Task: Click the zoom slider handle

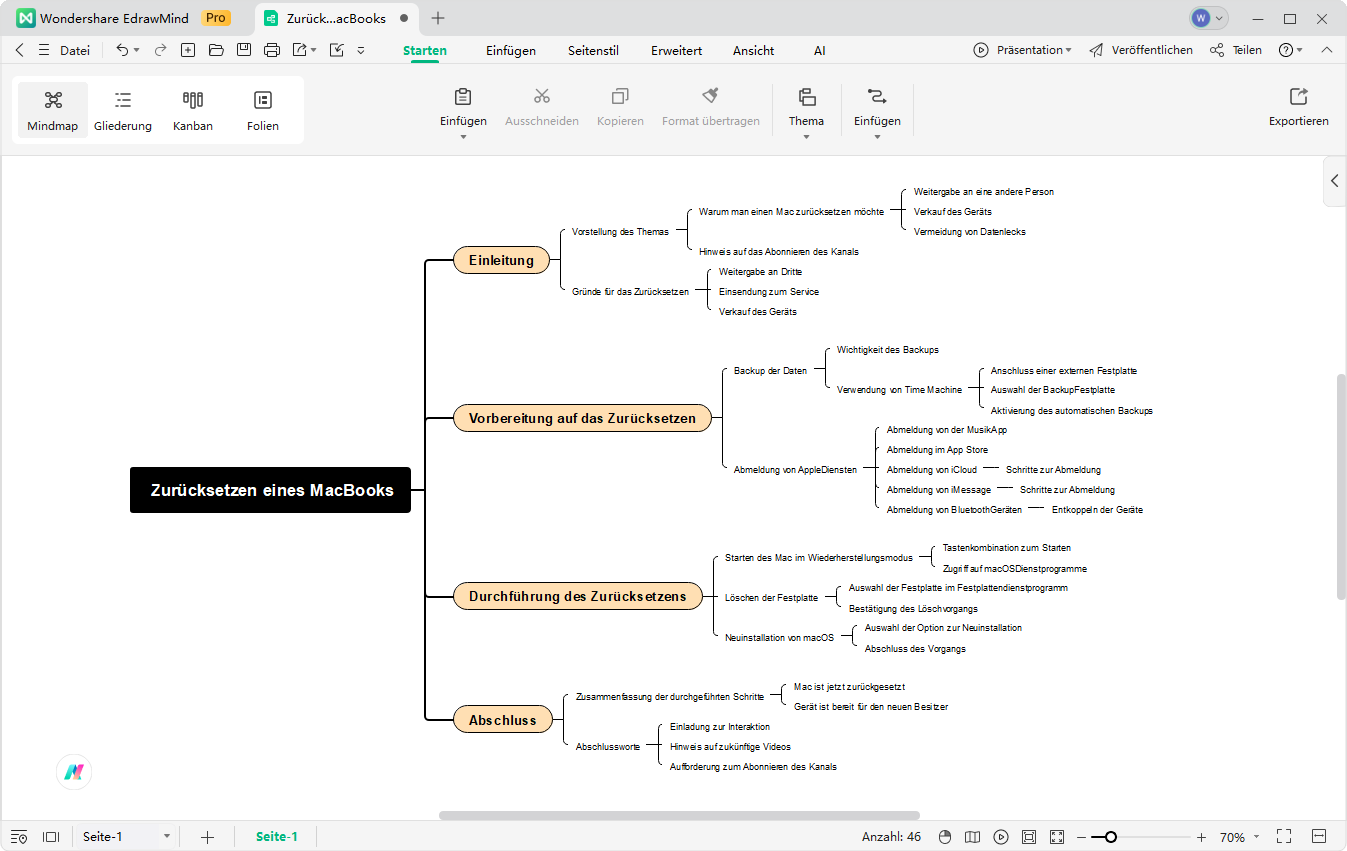Action: tap(1111, 837)
